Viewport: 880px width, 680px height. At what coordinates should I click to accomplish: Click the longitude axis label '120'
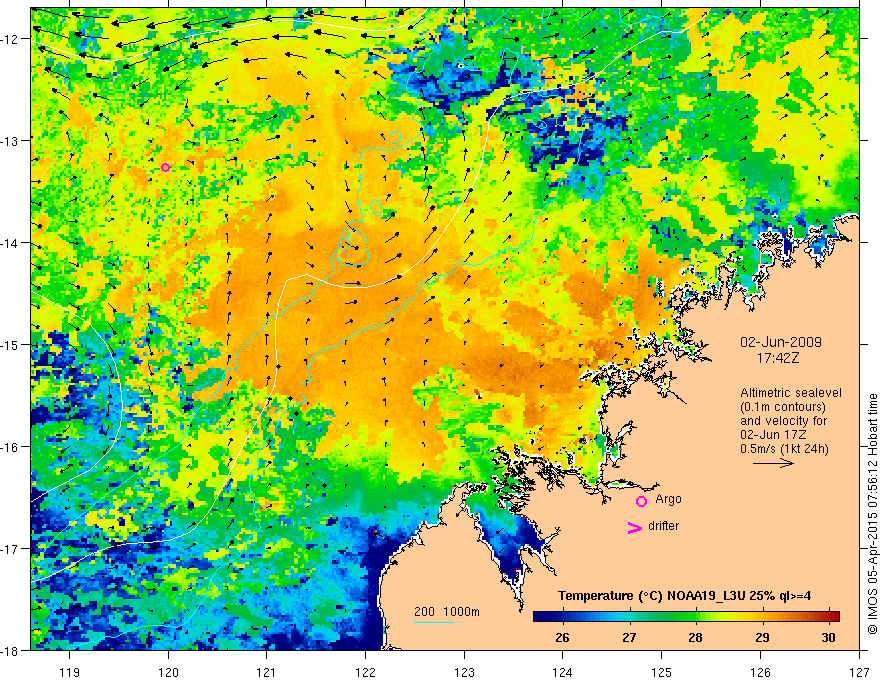pos(168,672)
